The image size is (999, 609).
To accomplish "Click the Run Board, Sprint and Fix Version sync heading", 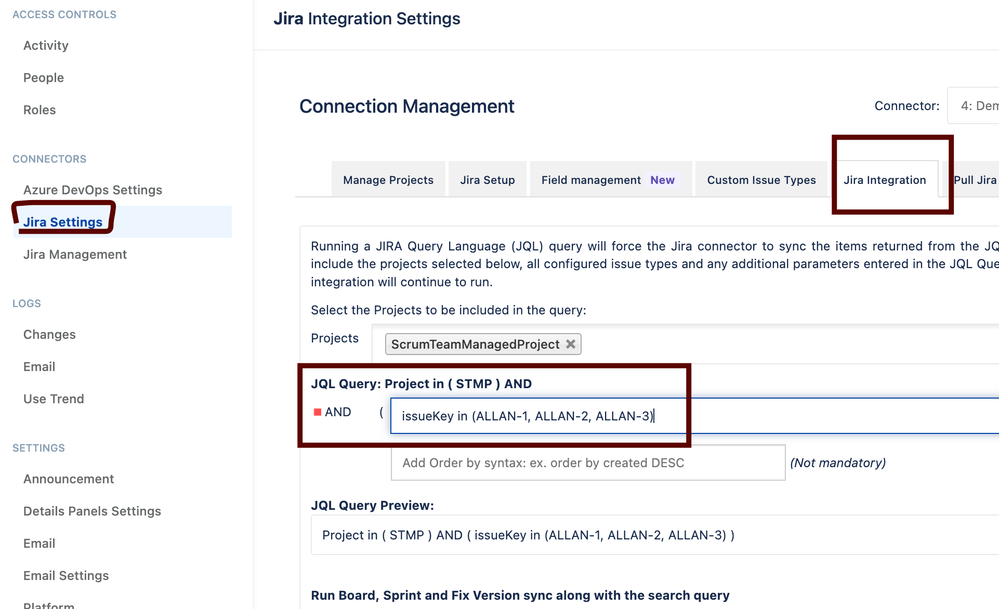I will tap(520, 595).
